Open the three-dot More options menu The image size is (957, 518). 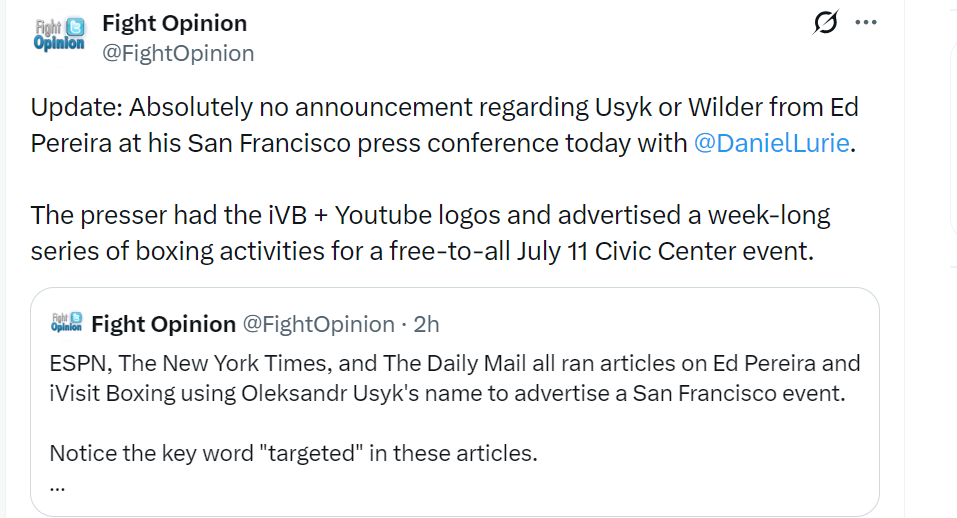[x=866, y=23]
